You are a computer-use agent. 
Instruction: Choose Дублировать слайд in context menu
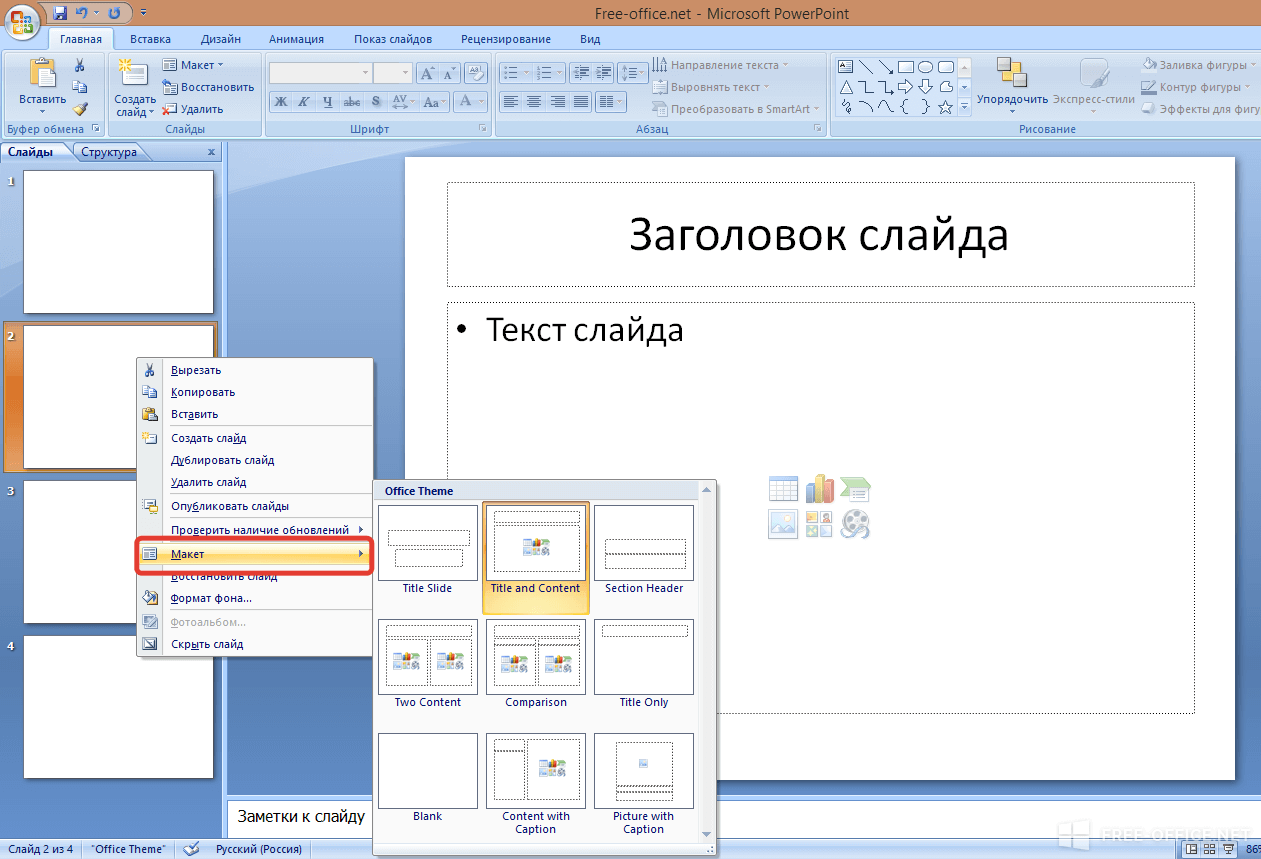pyautogui.click(x=254, y=460)
